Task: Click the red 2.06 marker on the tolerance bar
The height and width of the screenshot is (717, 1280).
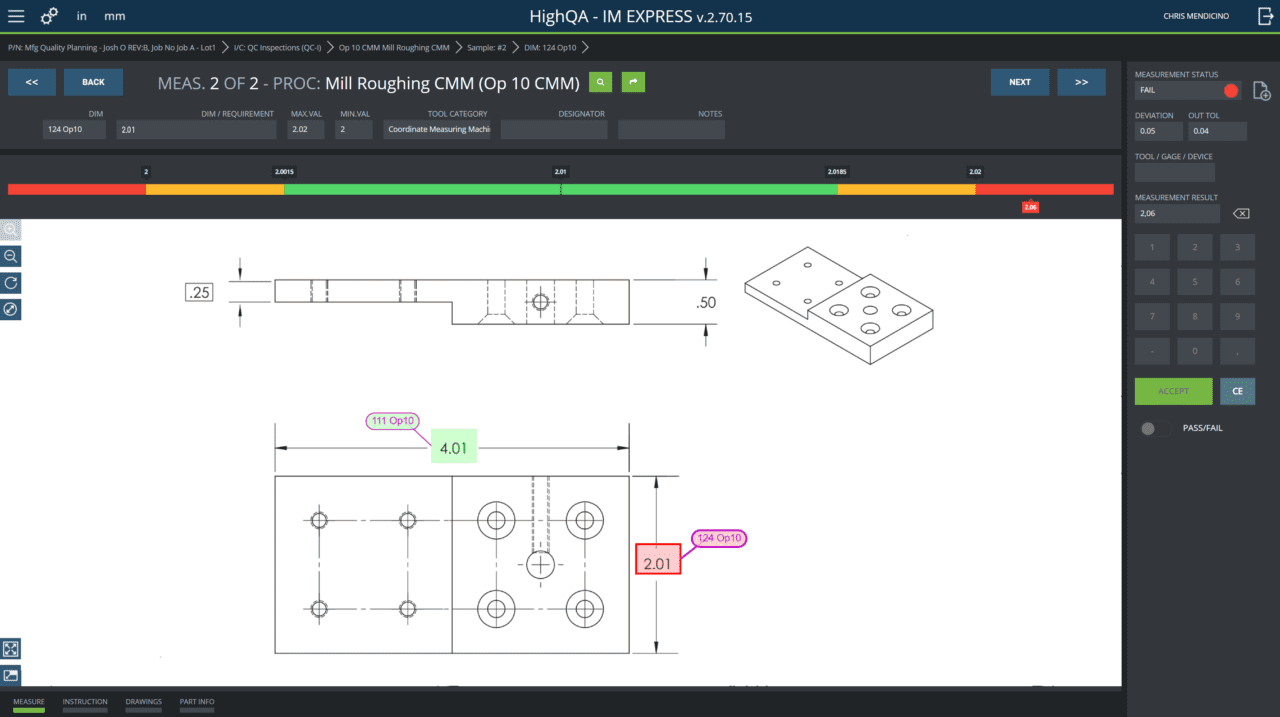Action: [x=1030, y=206]
